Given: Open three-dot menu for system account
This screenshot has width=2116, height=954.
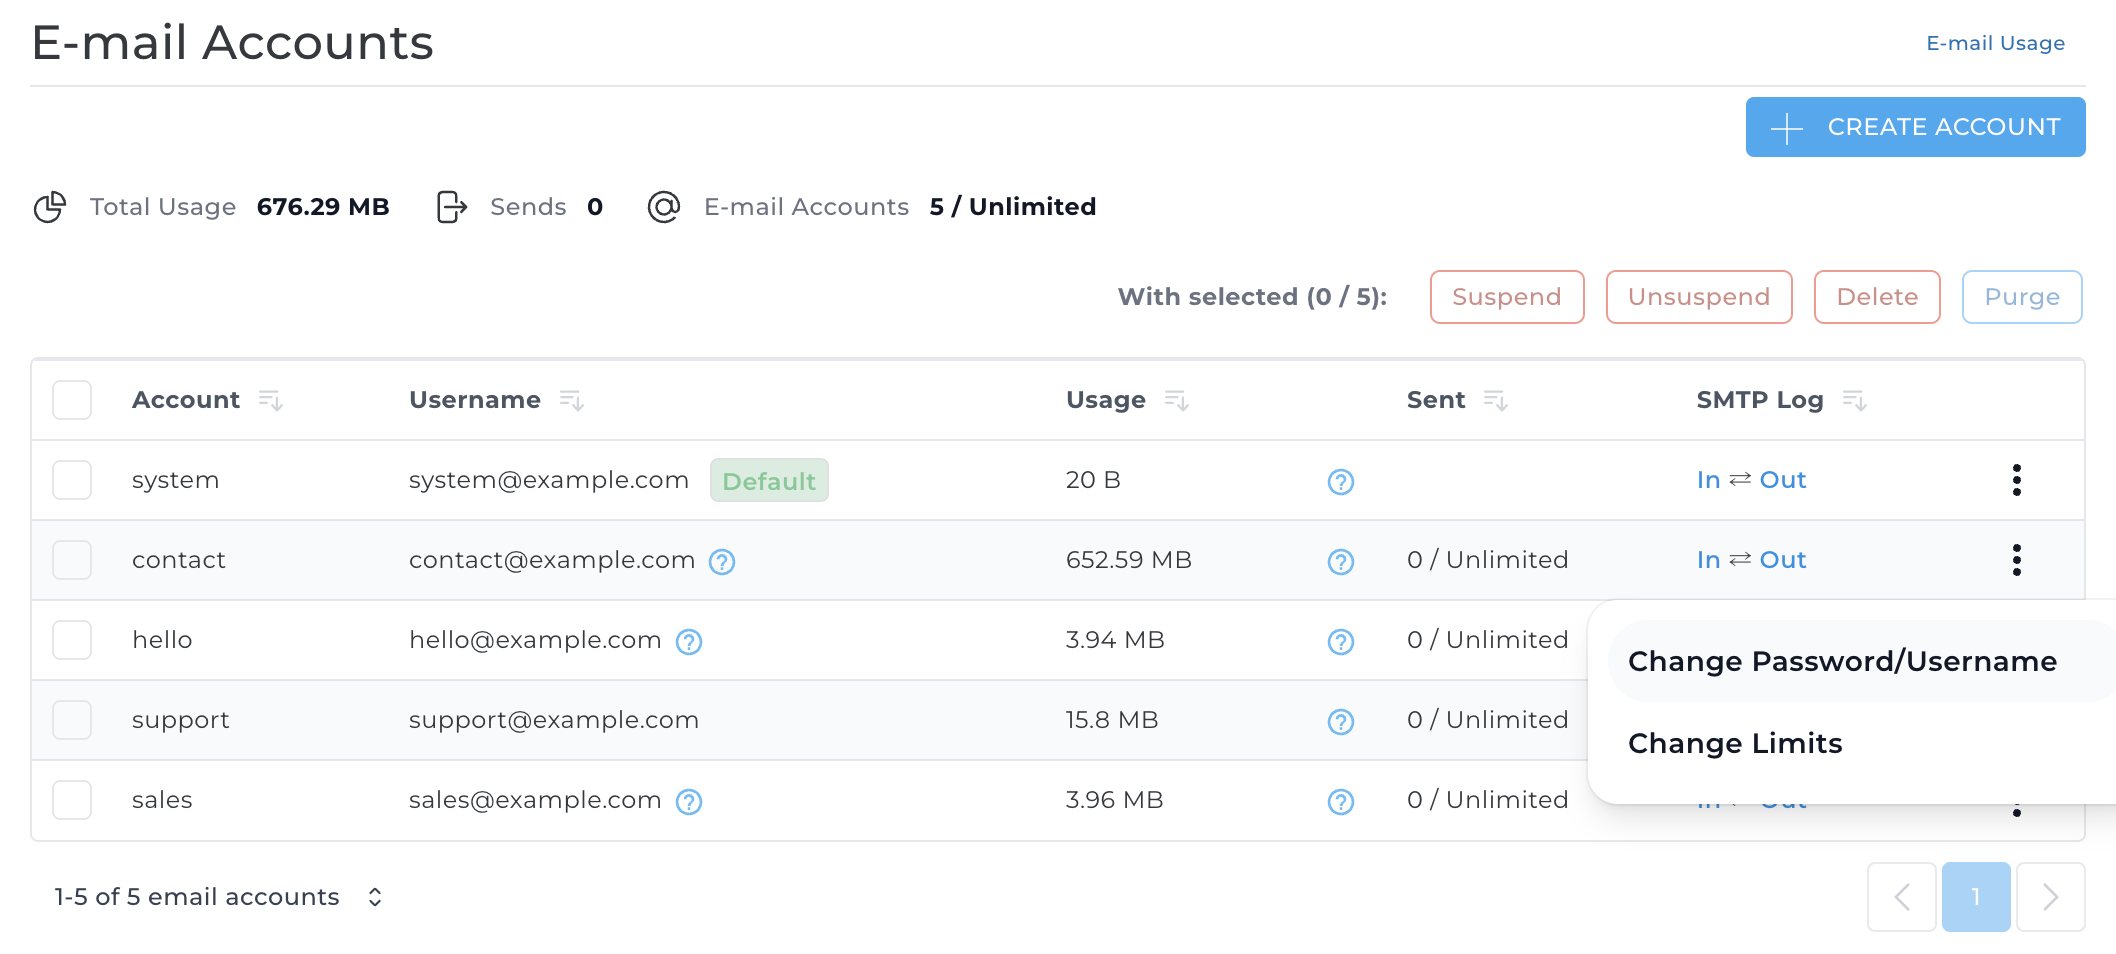Looking at the screenshot, I should coord(2016,480).
